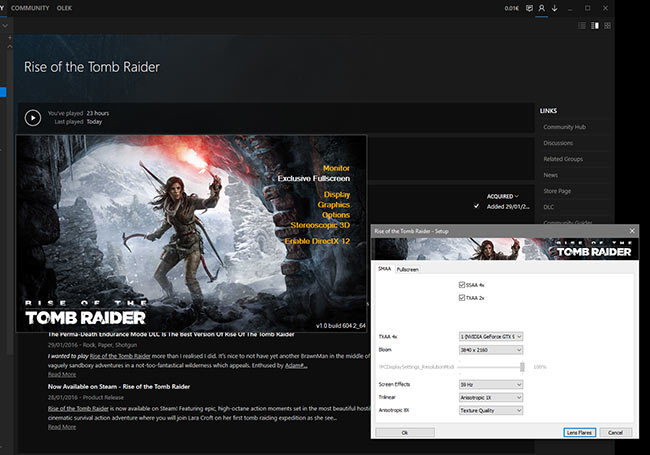The width and height of the screenshot is (650, 455).
Task: Click the 23 hours played text
Action: pos(98,113)
